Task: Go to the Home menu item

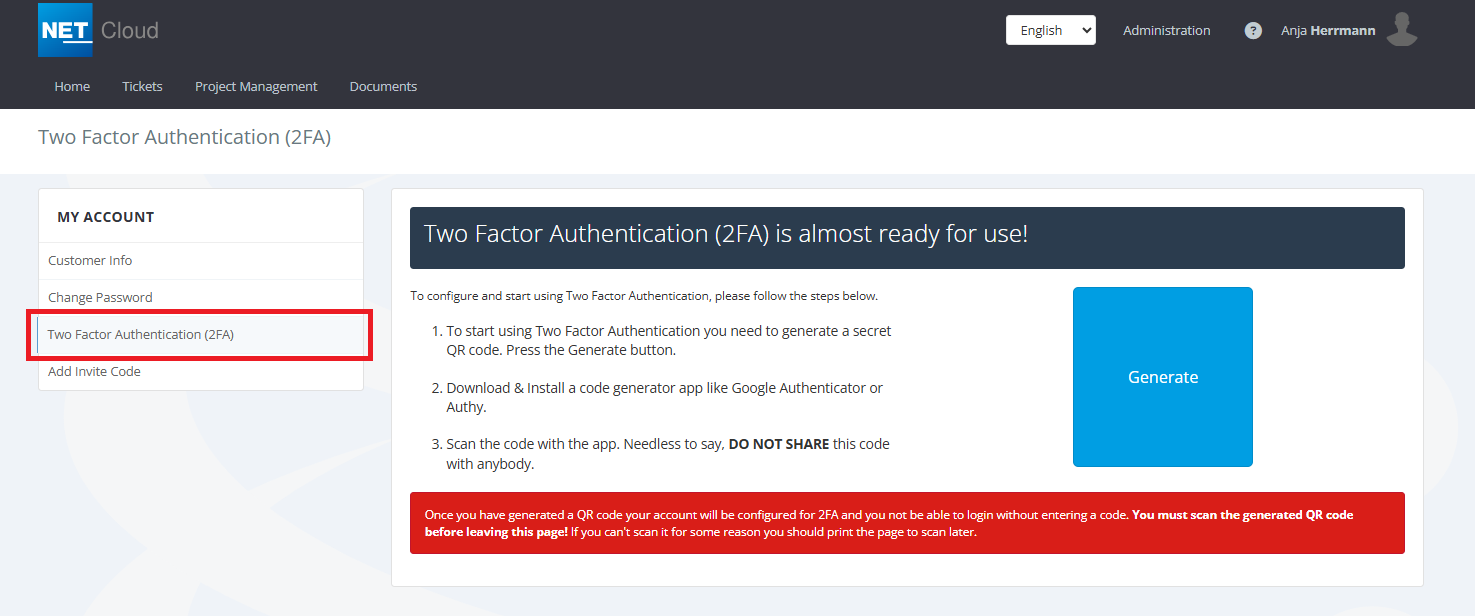Action: tap(72, 87)
